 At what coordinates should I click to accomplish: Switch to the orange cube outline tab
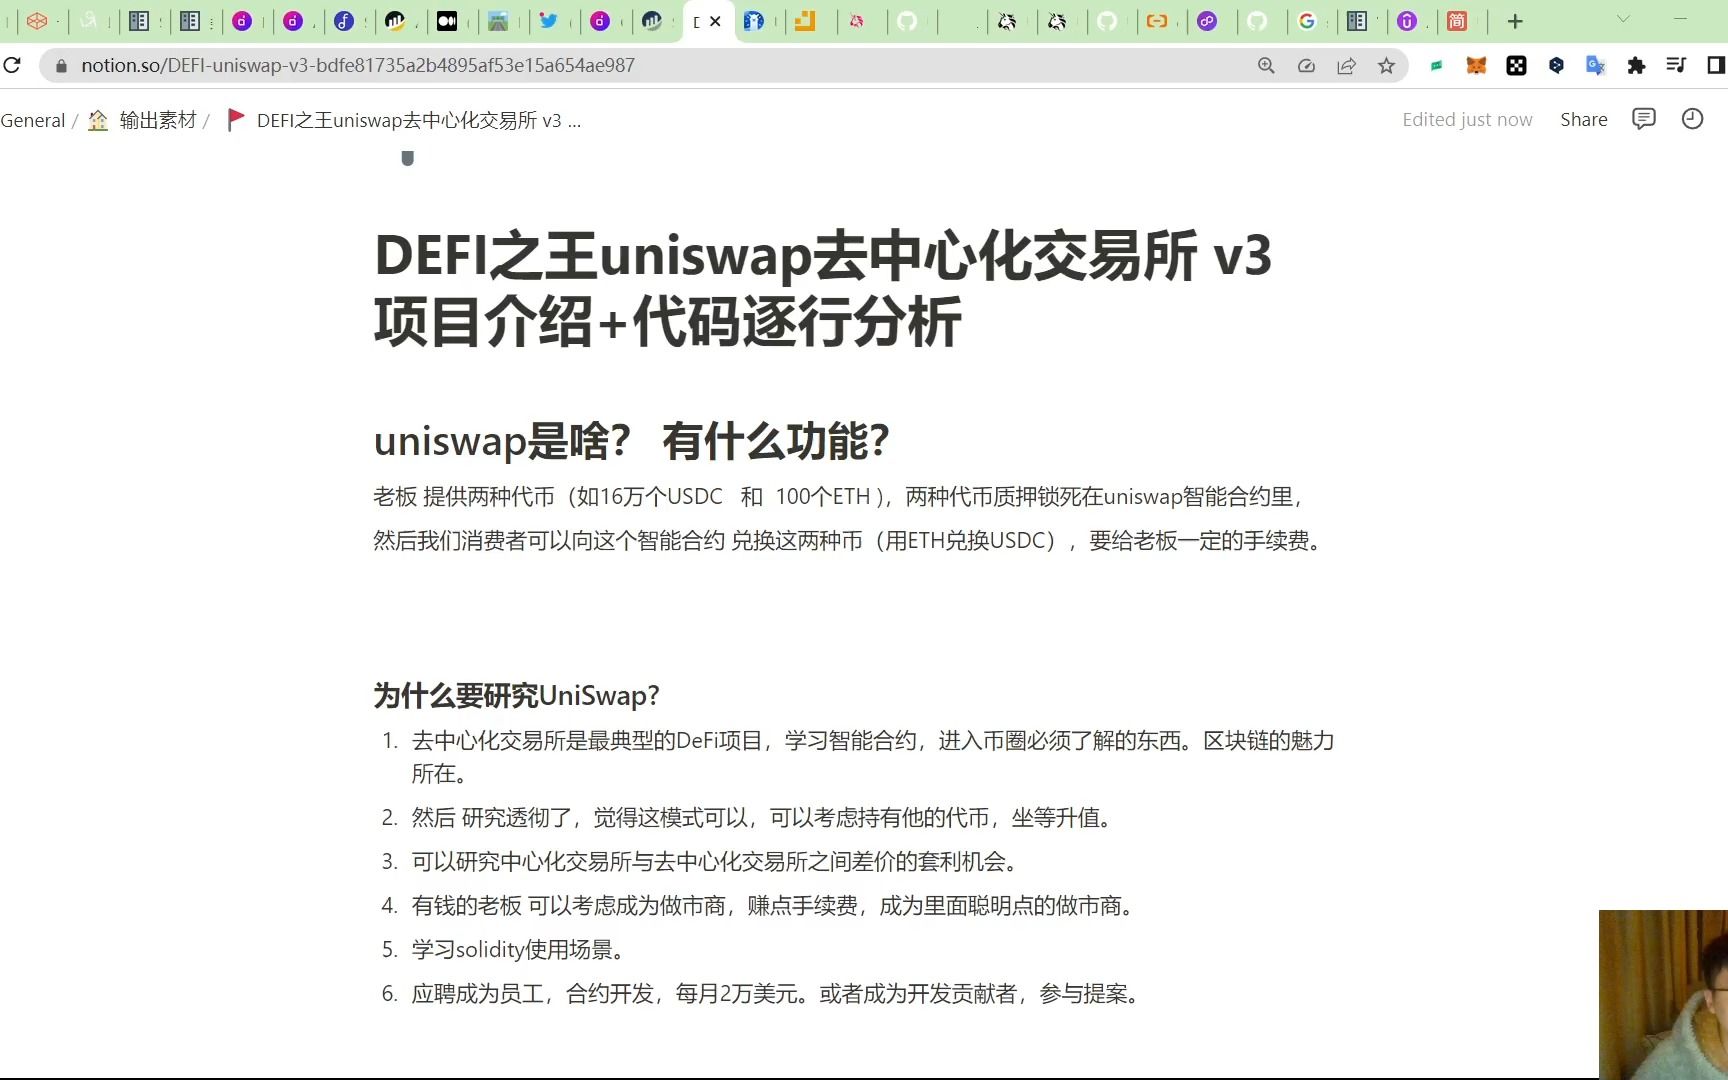37,21
